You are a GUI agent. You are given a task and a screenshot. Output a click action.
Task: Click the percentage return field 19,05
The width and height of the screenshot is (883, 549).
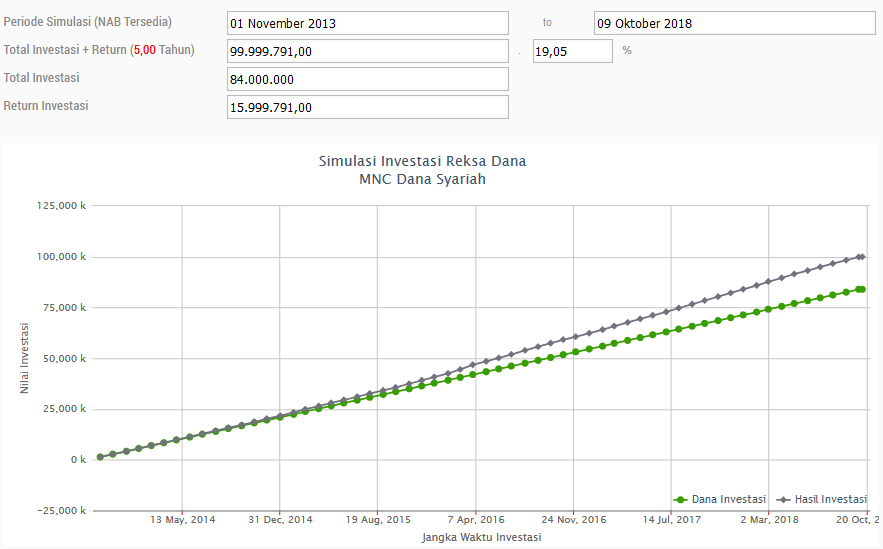click(572, 51)
